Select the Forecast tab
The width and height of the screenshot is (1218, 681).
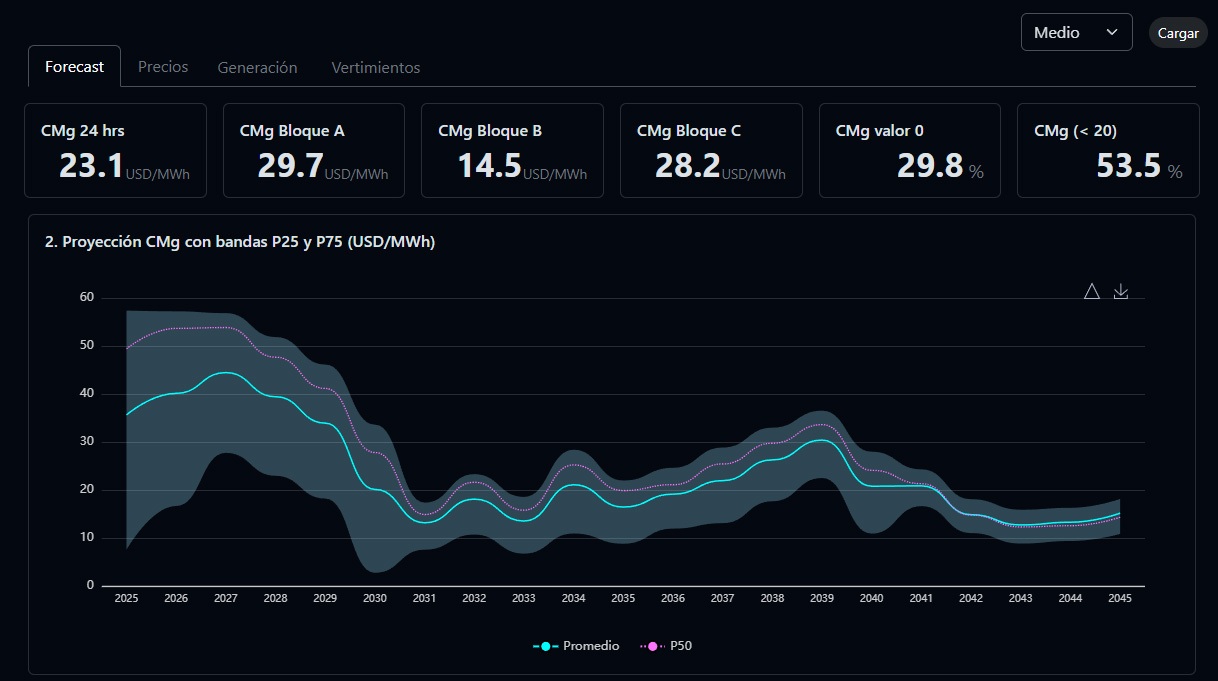[74, 67]
